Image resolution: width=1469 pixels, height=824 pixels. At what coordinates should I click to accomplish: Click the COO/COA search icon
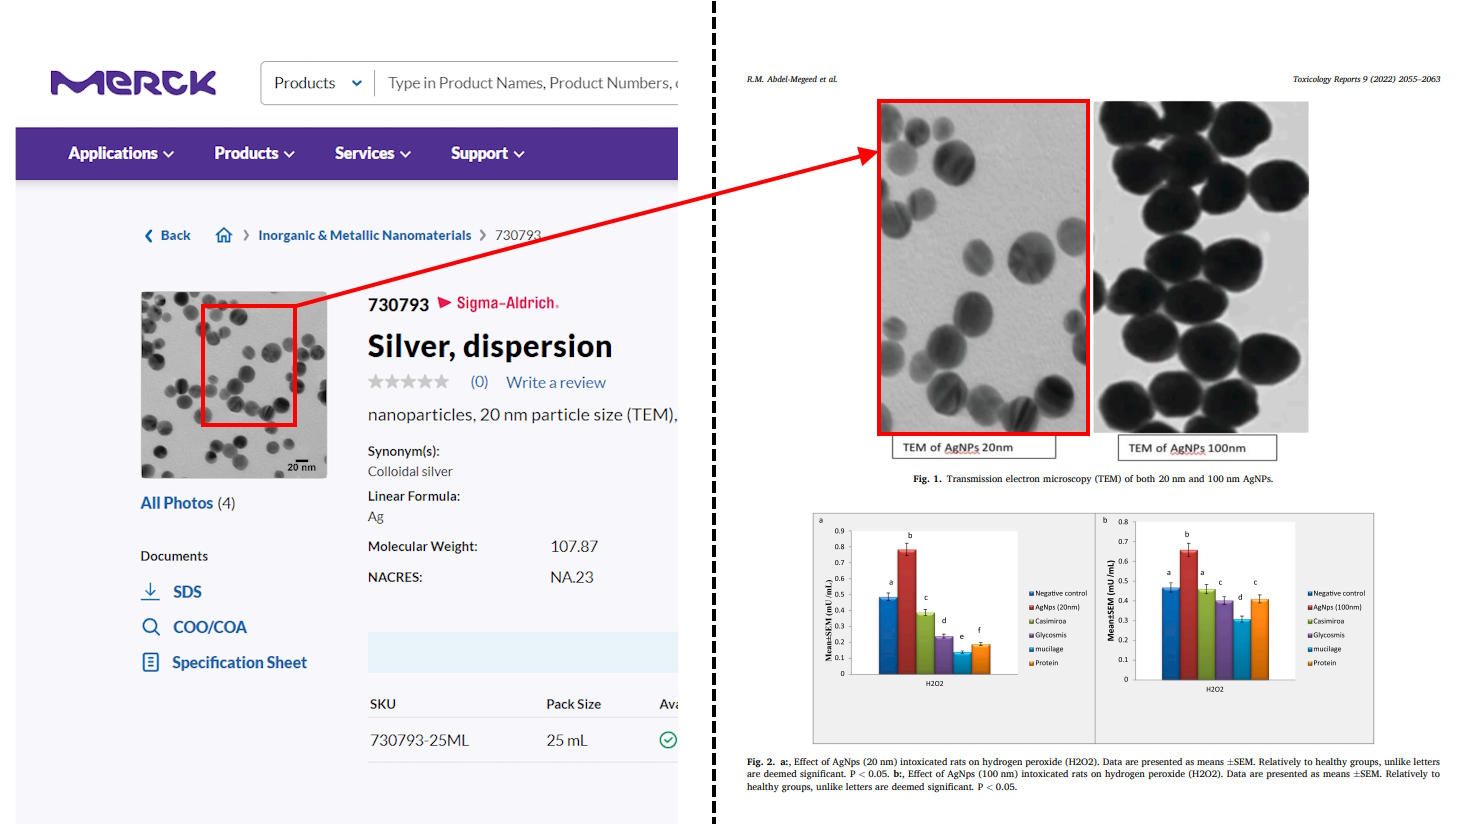151,627
